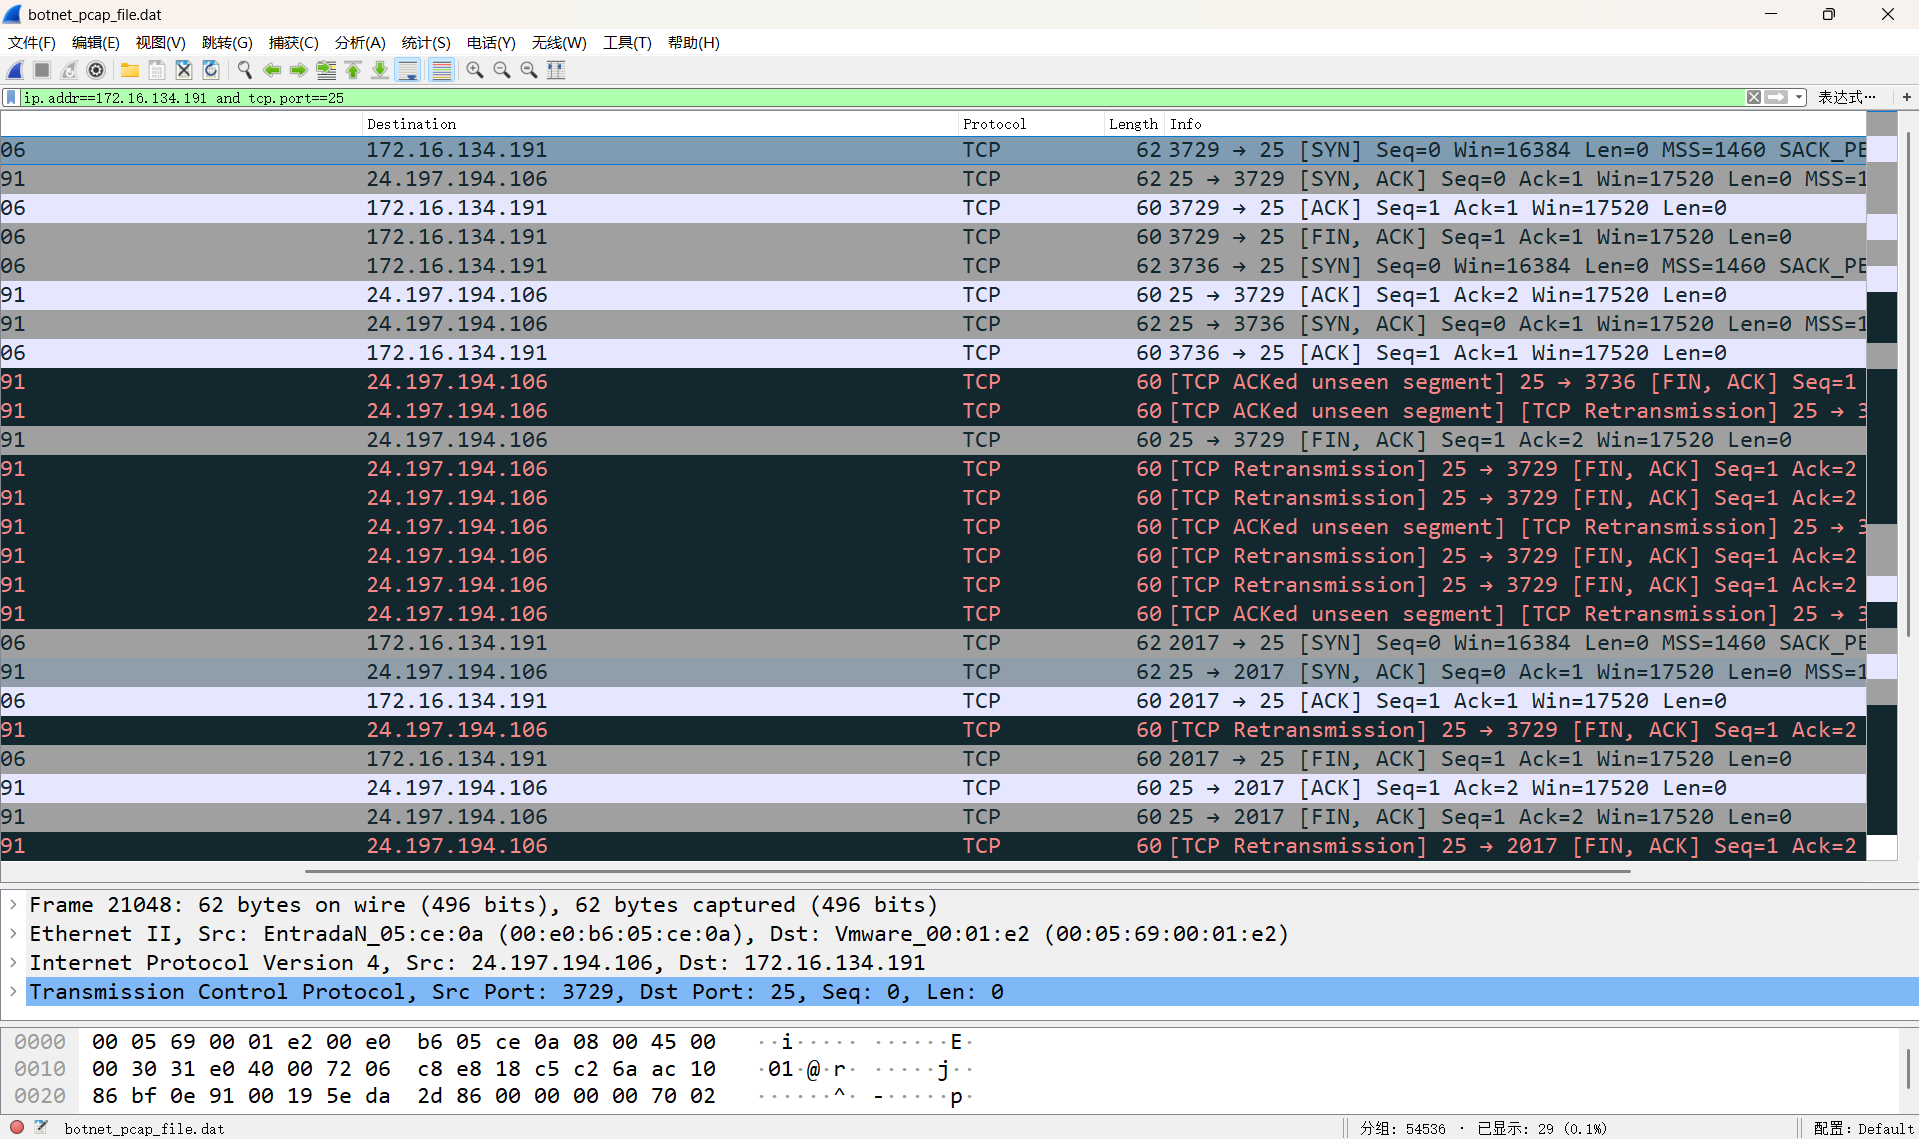
Task: Expand the Transmission Control Protocol node
Action: [x=13, y=992]
